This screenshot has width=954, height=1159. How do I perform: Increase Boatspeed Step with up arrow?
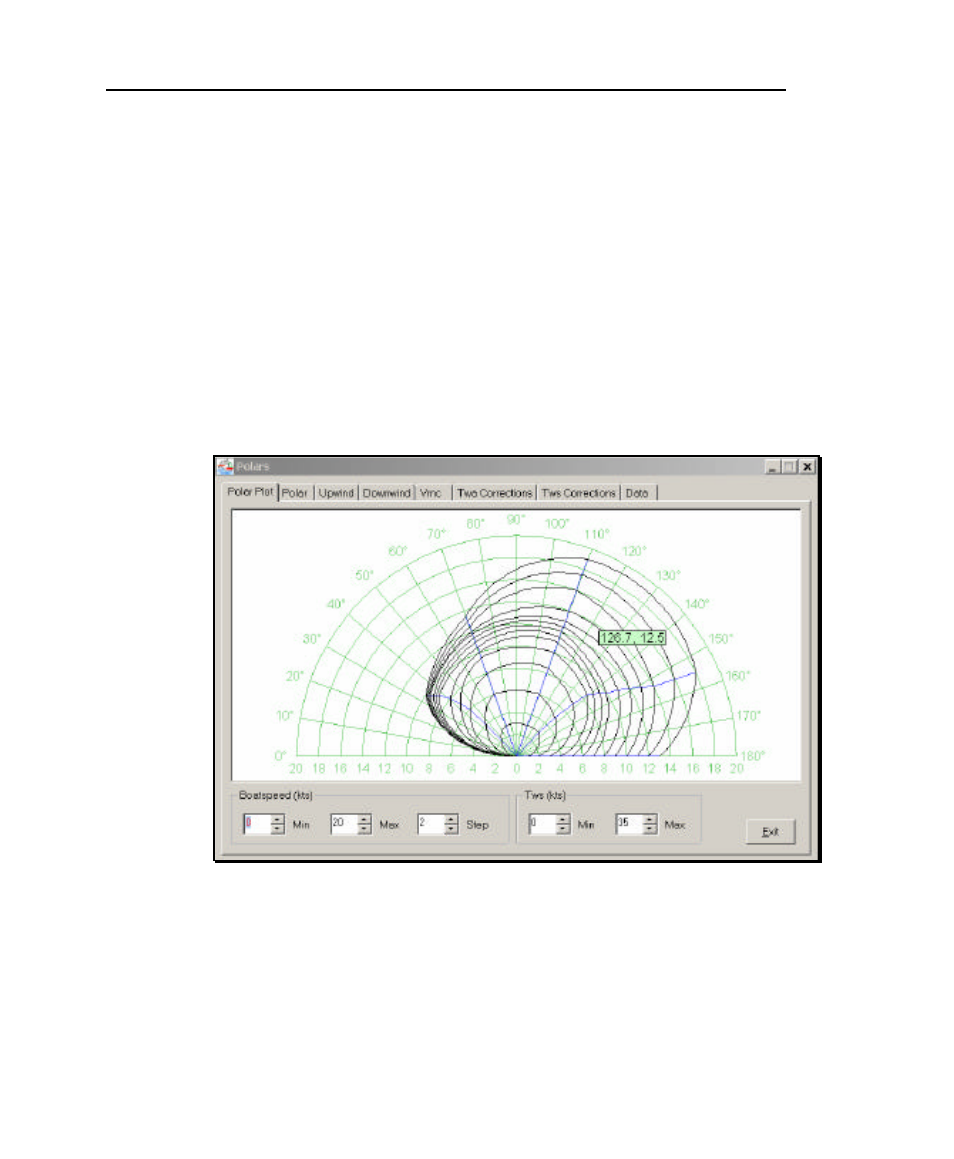(x=452, y=819)
